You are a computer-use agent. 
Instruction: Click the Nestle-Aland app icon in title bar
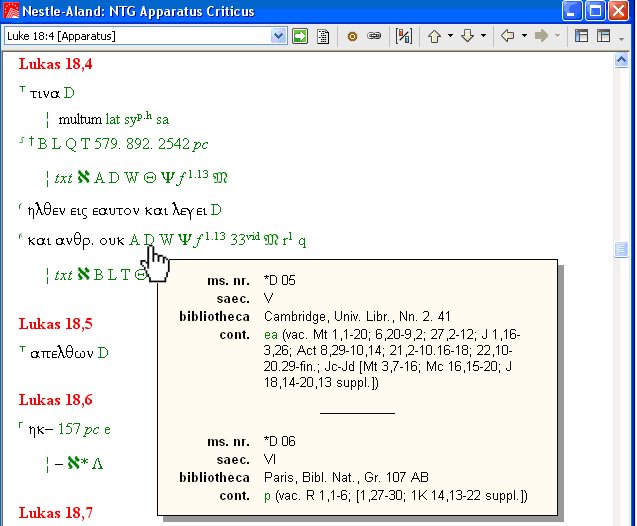click(11, 11)
